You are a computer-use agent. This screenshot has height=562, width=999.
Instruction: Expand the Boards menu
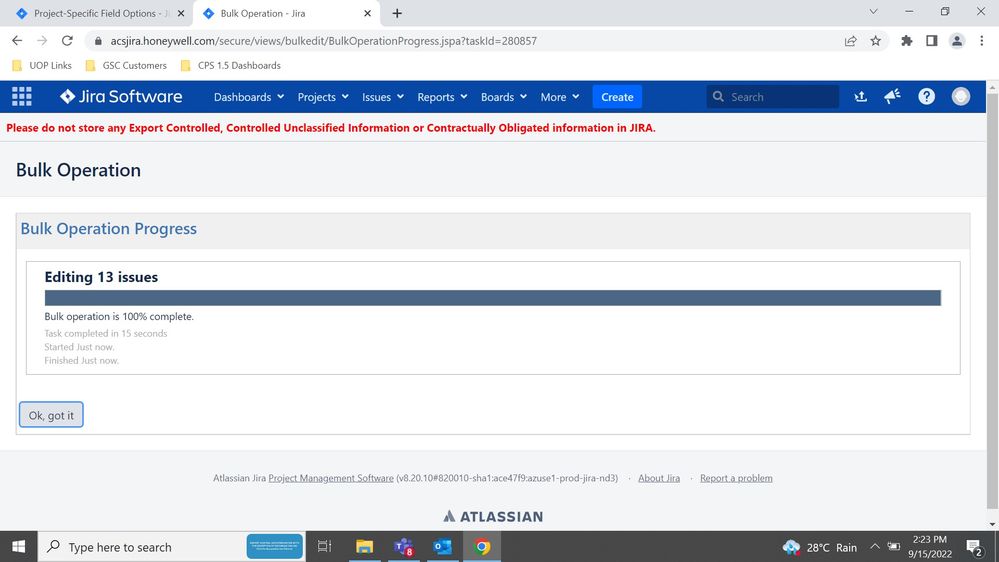504,97
